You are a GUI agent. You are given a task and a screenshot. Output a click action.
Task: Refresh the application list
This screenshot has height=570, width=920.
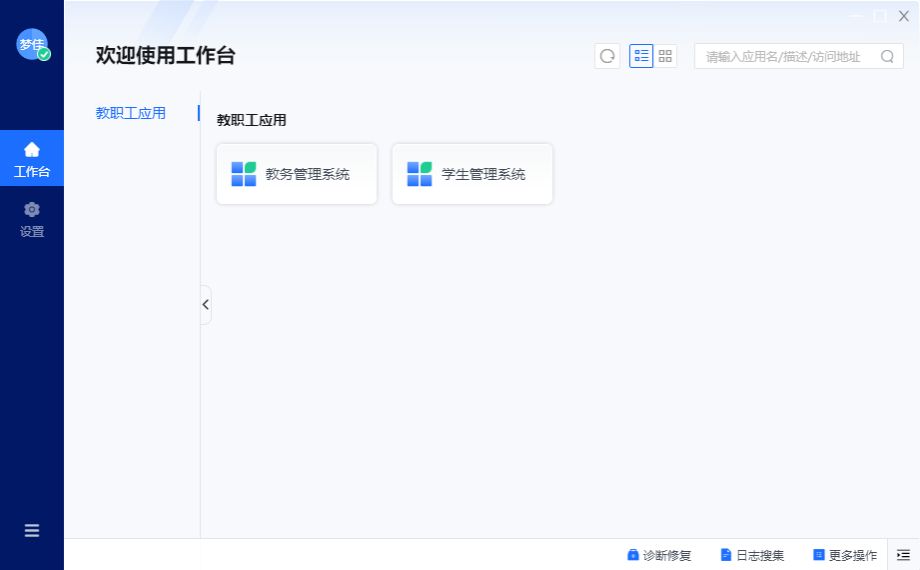click(x=607, y=56)
